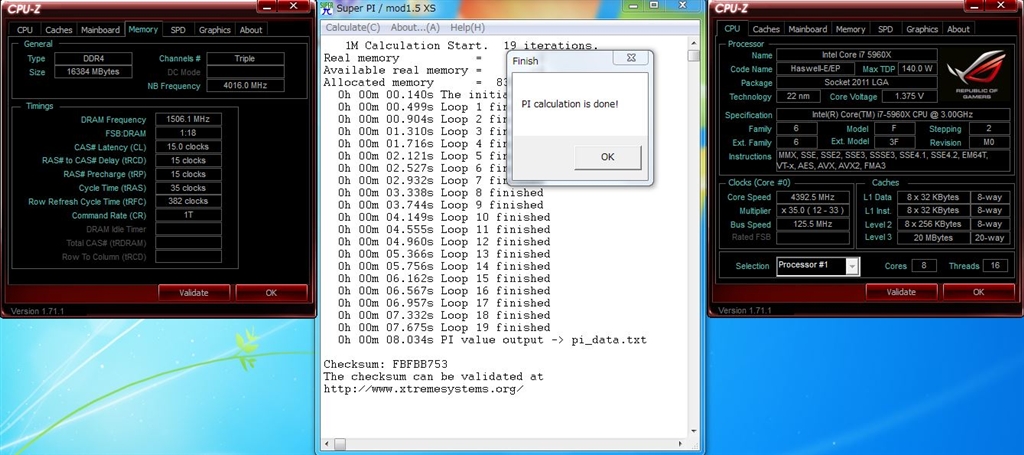Open the About...(A) menu in Super PI
Viewport: 1024px width, 455px height.
pos(415,27)
